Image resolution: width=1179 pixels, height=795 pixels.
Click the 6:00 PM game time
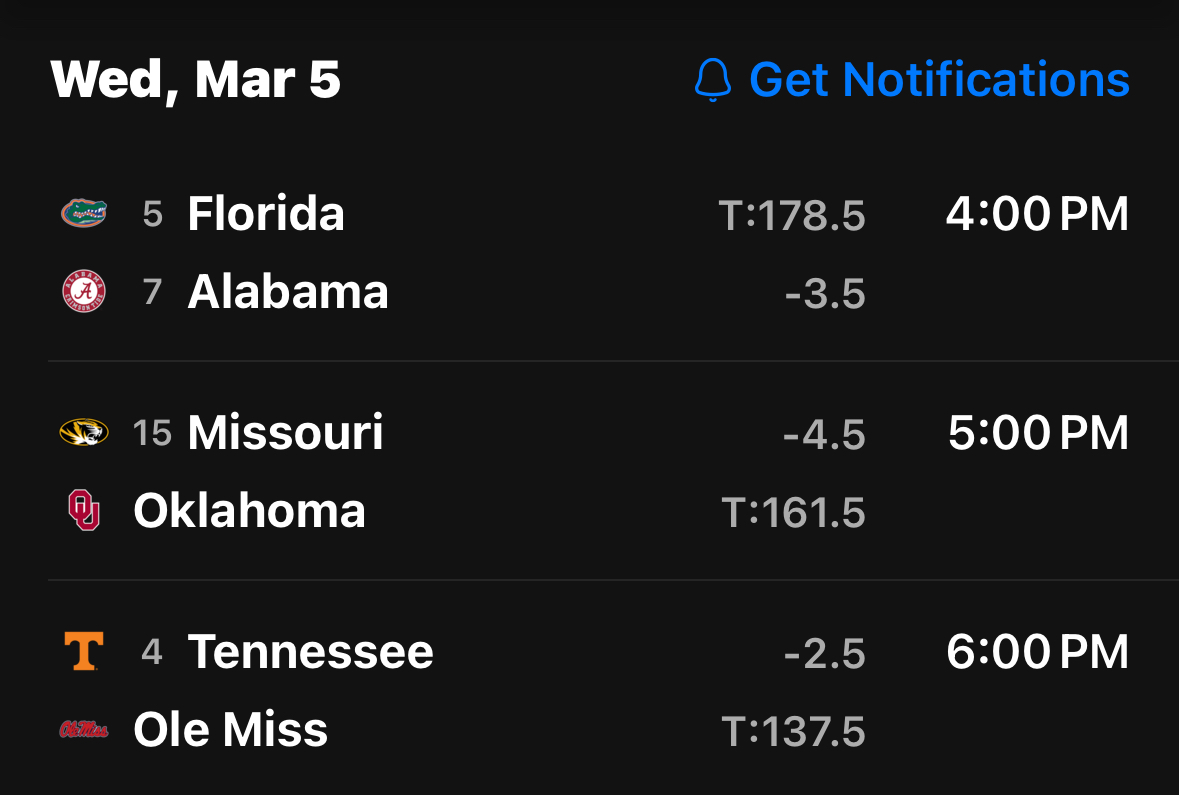click(1037, 652)
